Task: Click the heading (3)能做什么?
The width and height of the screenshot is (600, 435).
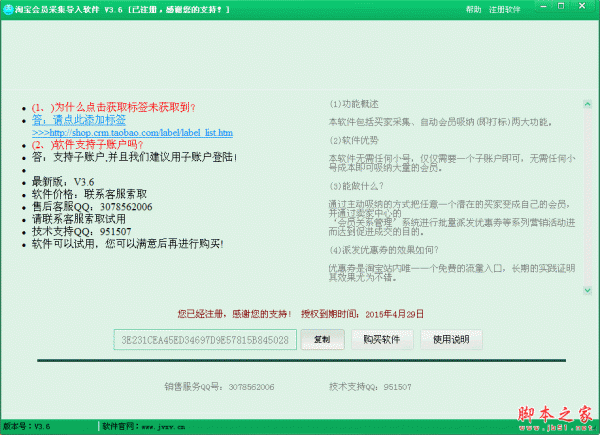Action: 356,186
